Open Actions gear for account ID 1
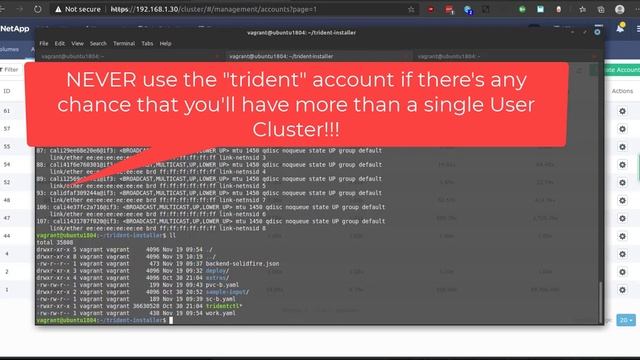The height and width of the screenshot is (360, 640). 622,290
